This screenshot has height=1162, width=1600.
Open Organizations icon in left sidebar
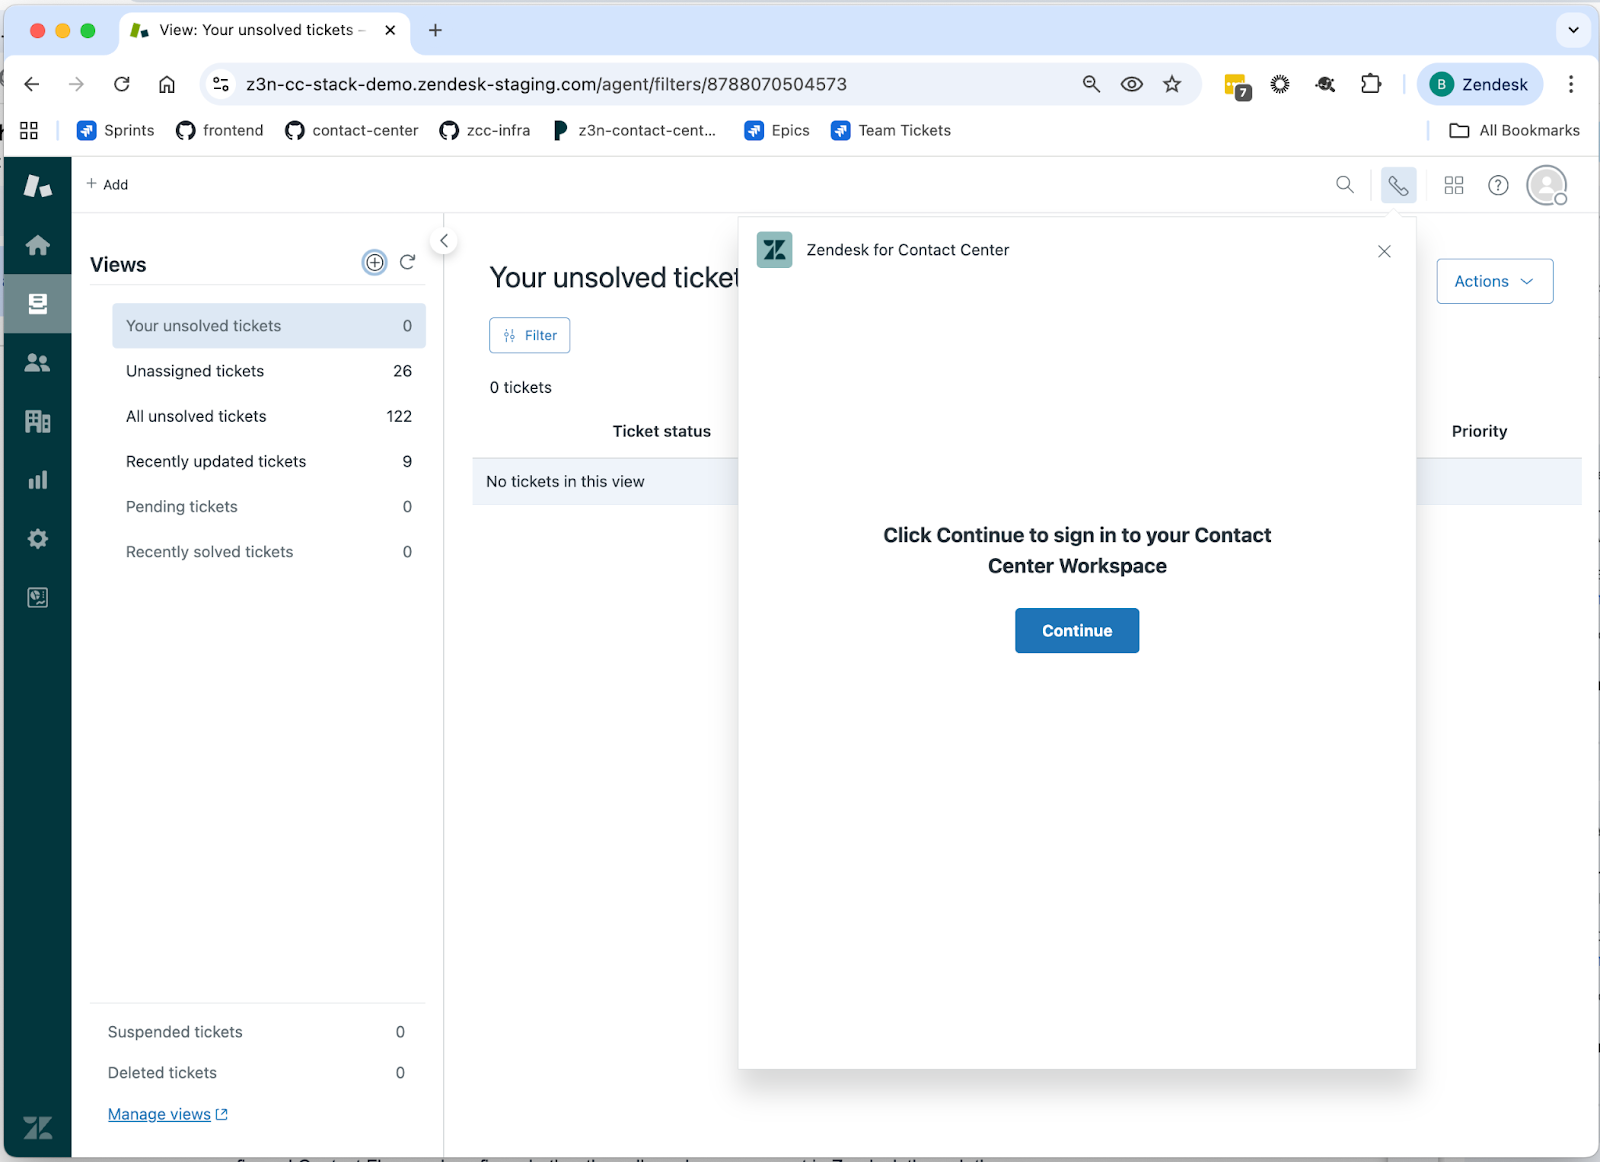(38, 422)
